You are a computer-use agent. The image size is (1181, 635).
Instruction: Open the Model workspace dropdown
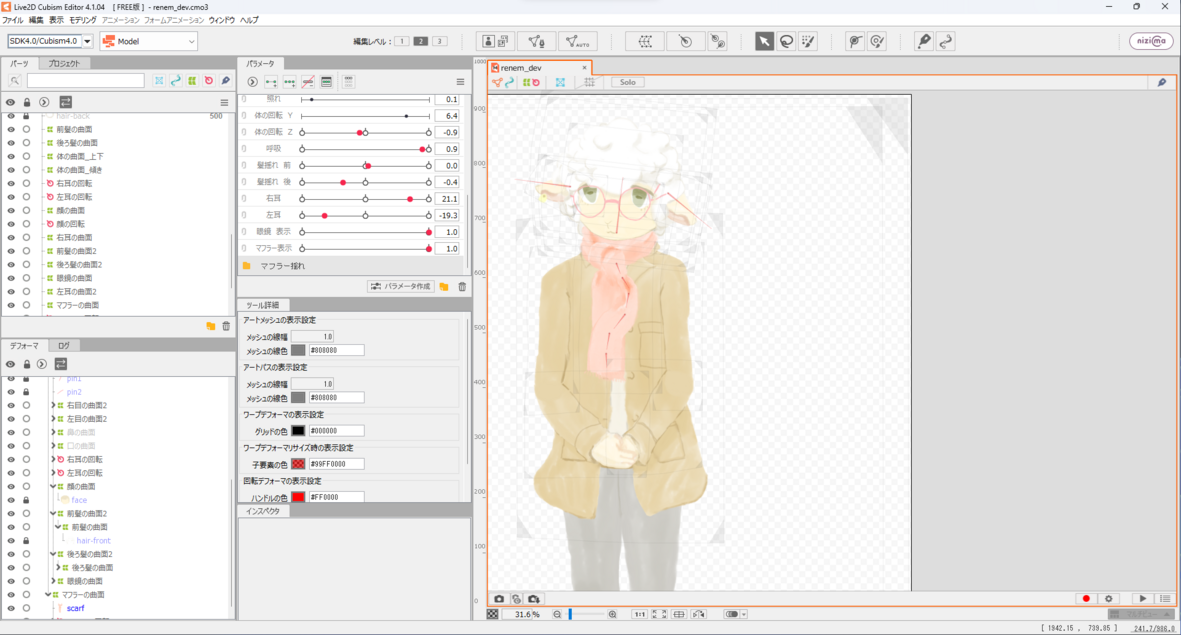148,41
